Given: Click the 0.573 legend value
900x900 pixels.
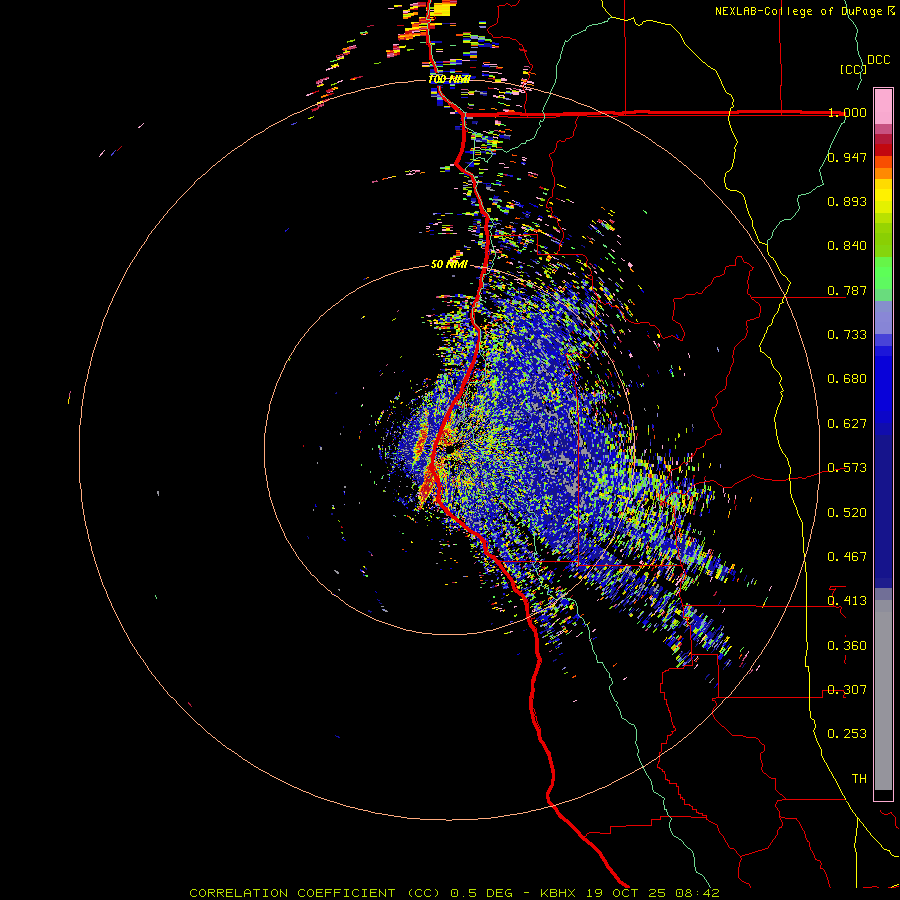Looking at the screenshot, I should point(847,468).
